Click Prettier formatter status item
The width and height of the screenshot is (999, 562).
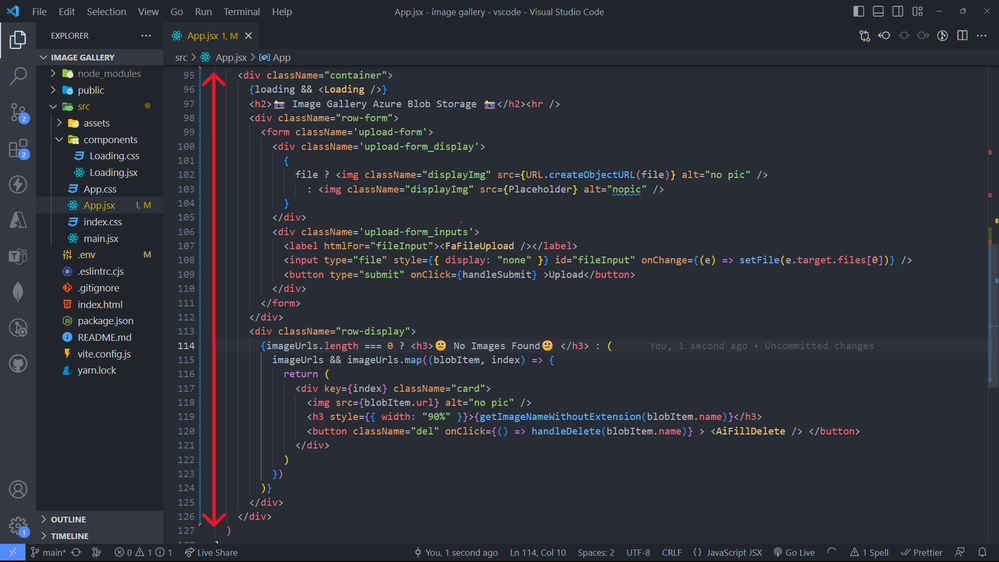tap(921, 552)
